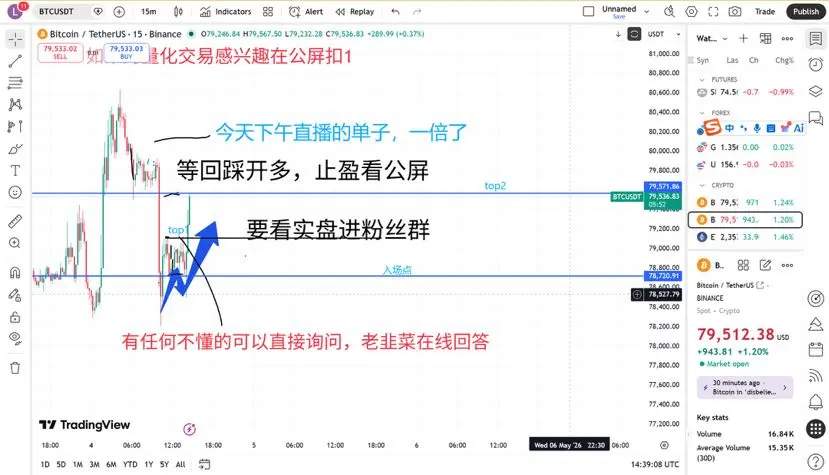This screenshot has width=829, height=475.
Task: Select the Text annotation tool
Action: (x=15, y=170)
